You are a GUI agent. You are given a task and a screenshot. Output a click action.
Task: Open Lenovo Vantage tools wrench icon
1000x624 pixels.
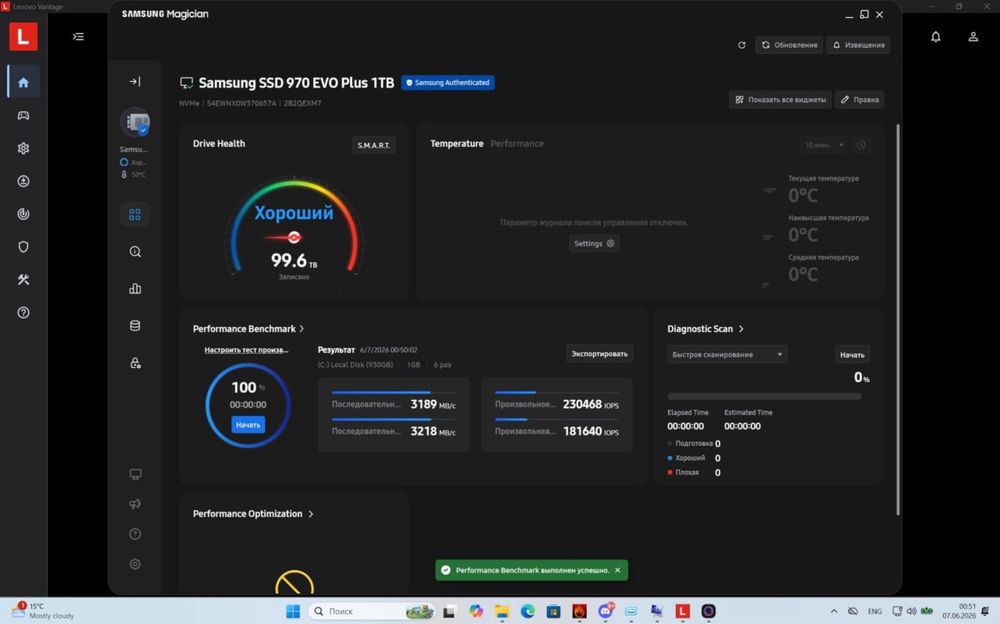24,279
